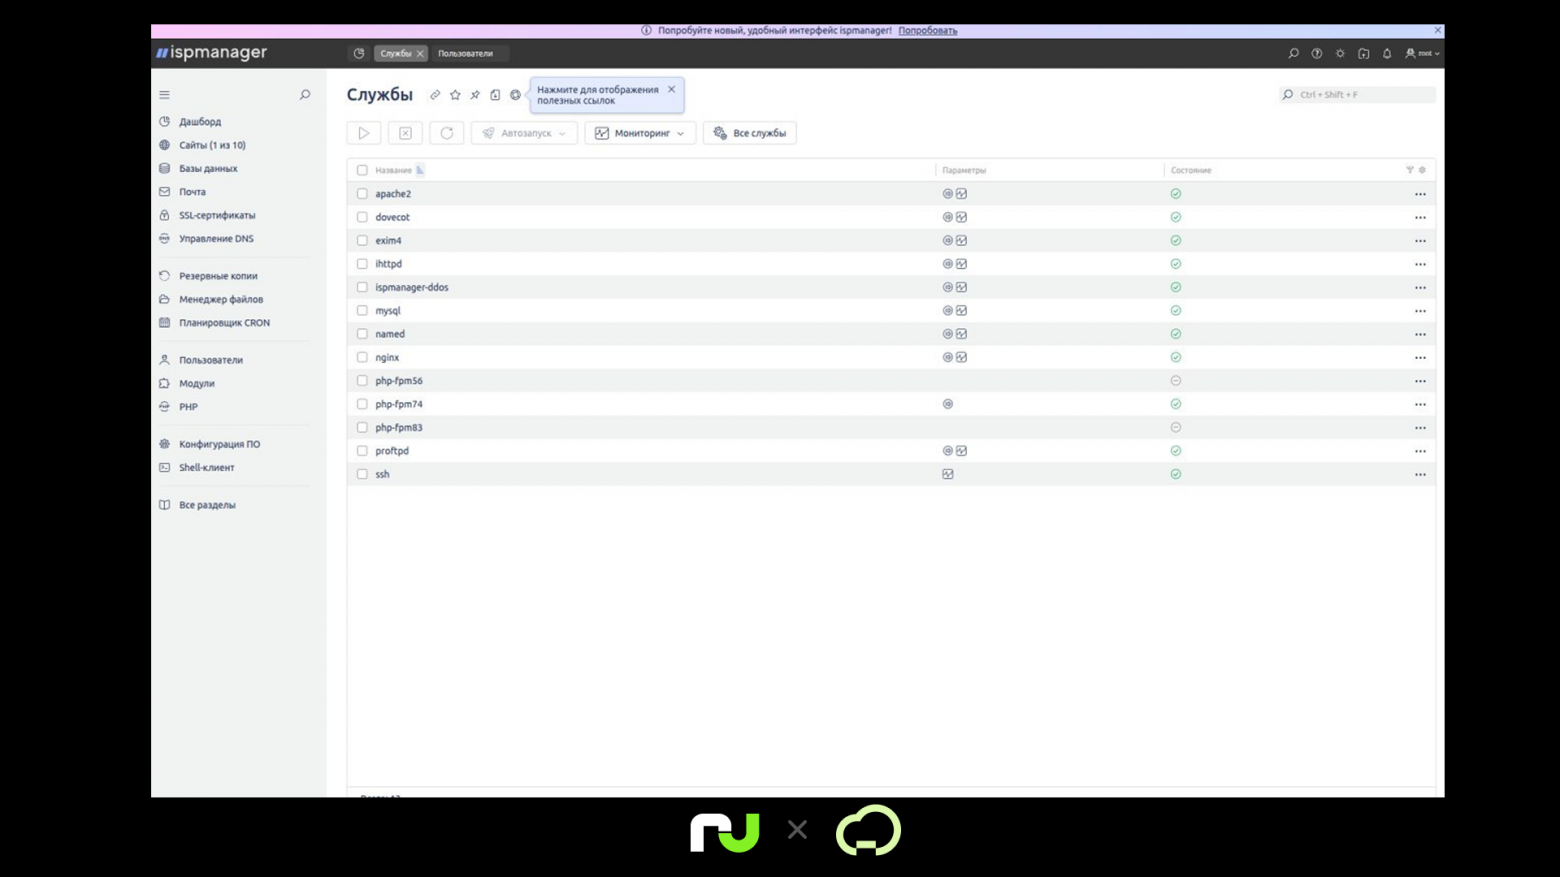This screenshot has height=877, width=1560.
Task: Add Службы page to favorites star
Action: [x=455, y=95]
